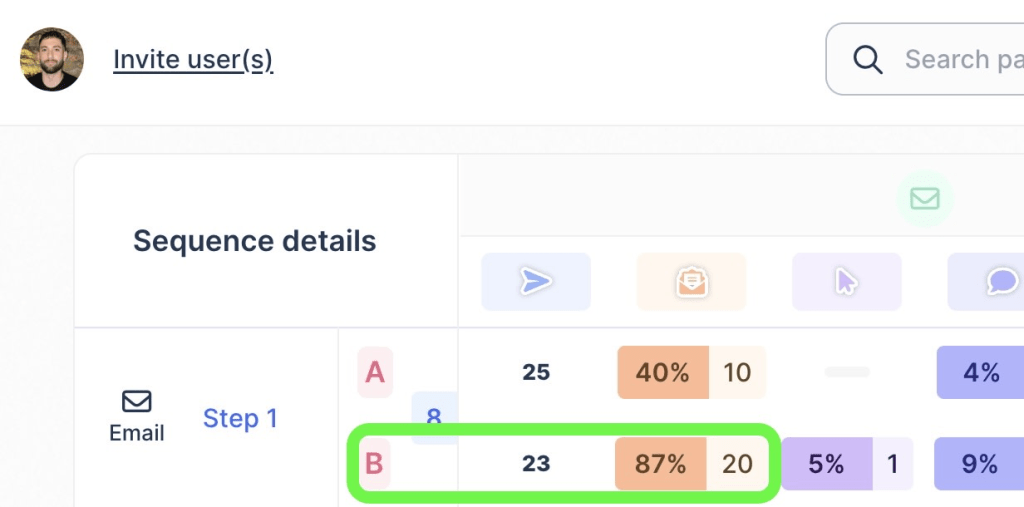Click the blue paper plane sent icon
1024x507 pixels.
click(536, 282)
